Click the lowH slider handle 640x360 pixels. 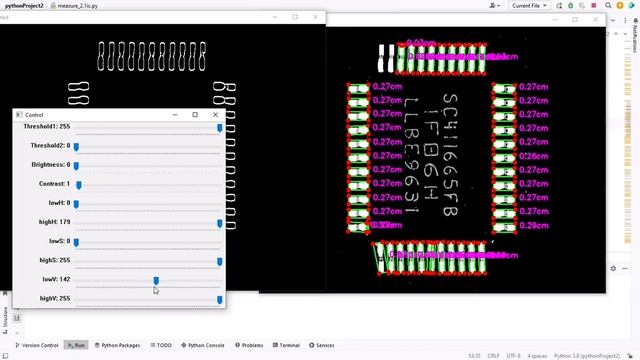tap(76, 204)
